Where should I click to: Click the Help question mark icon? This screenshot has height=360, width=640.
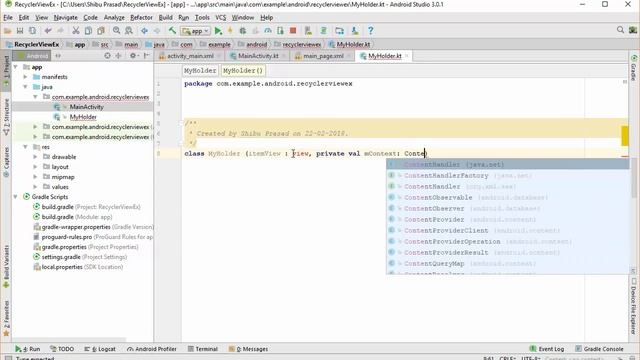[x=370, y=31]
